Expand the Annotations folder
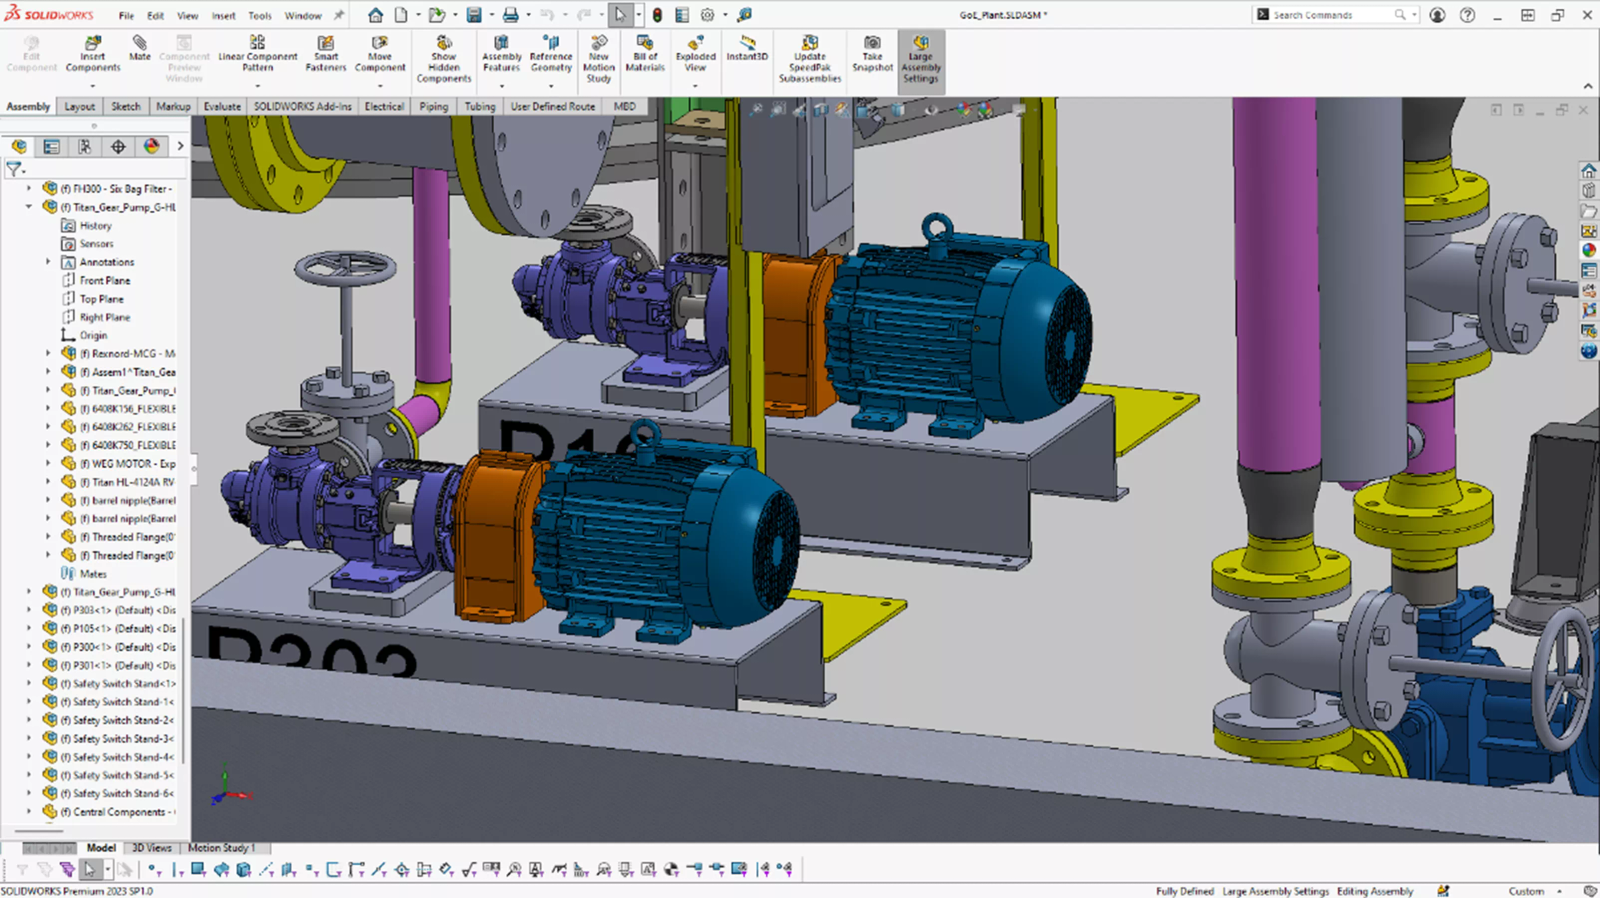 (x=48, y=262)
